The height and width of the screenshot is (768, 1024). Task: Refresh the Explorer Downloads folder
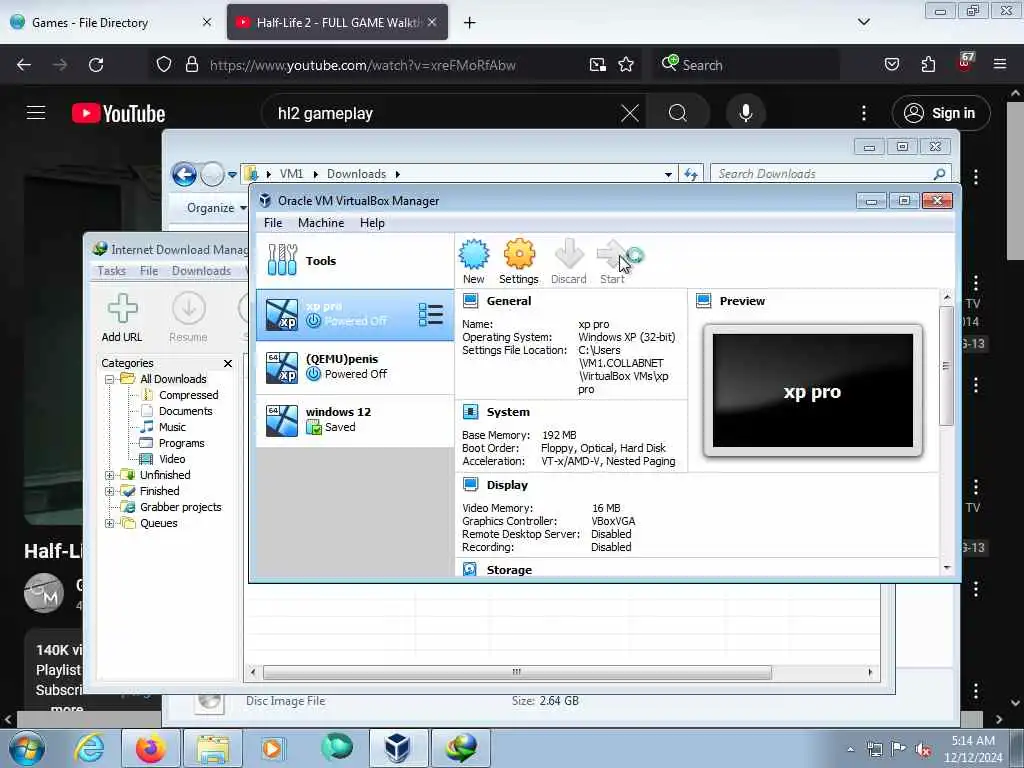click(691, 174)
